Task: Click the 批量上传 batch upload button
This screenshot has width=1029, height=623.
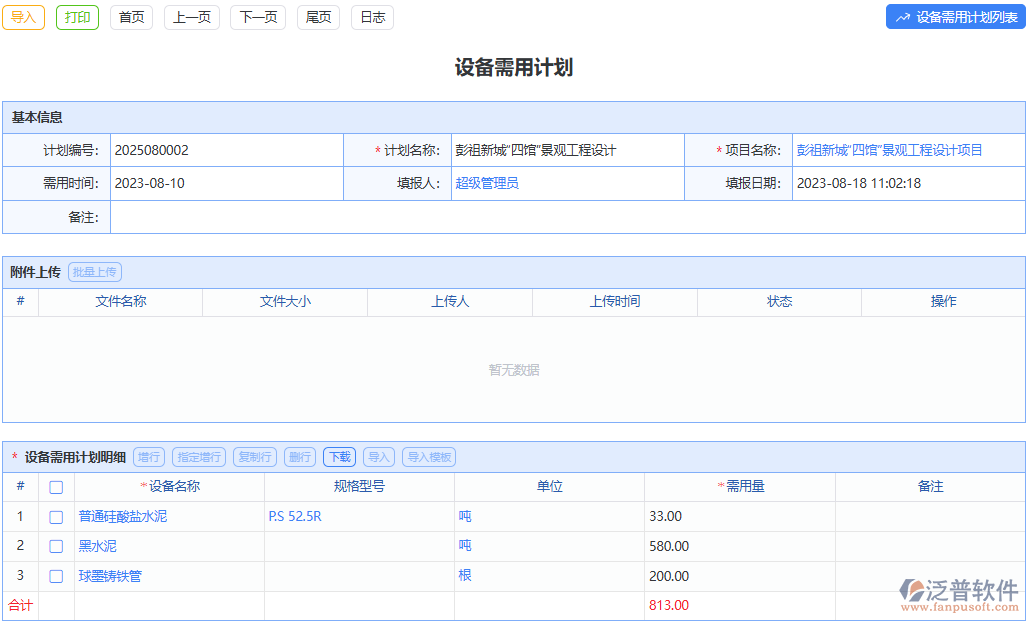Action: (x=94, y=271)
